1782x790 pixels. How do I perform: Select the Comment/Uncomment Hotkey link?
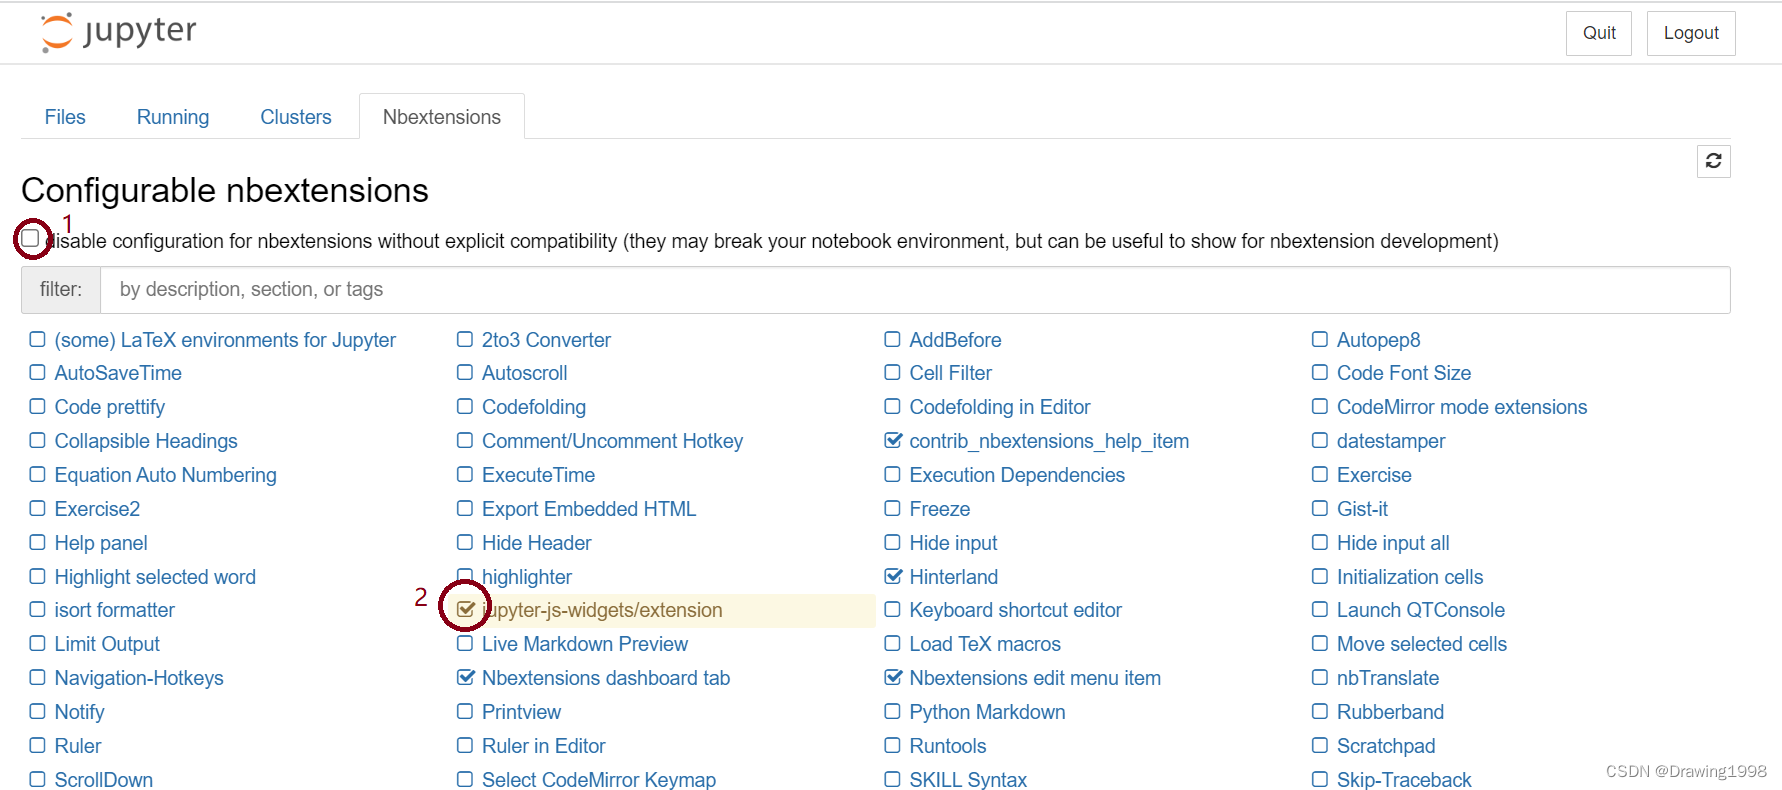pyautogui.click(x=613, y=441)
